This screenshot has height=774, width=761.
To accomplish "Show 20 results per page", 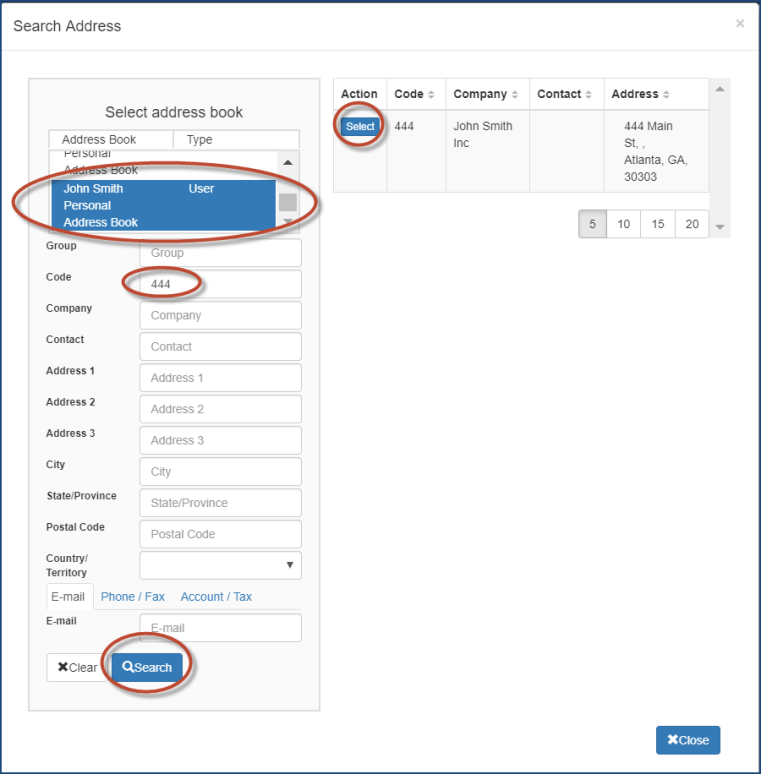I will [x=692, y=224].
